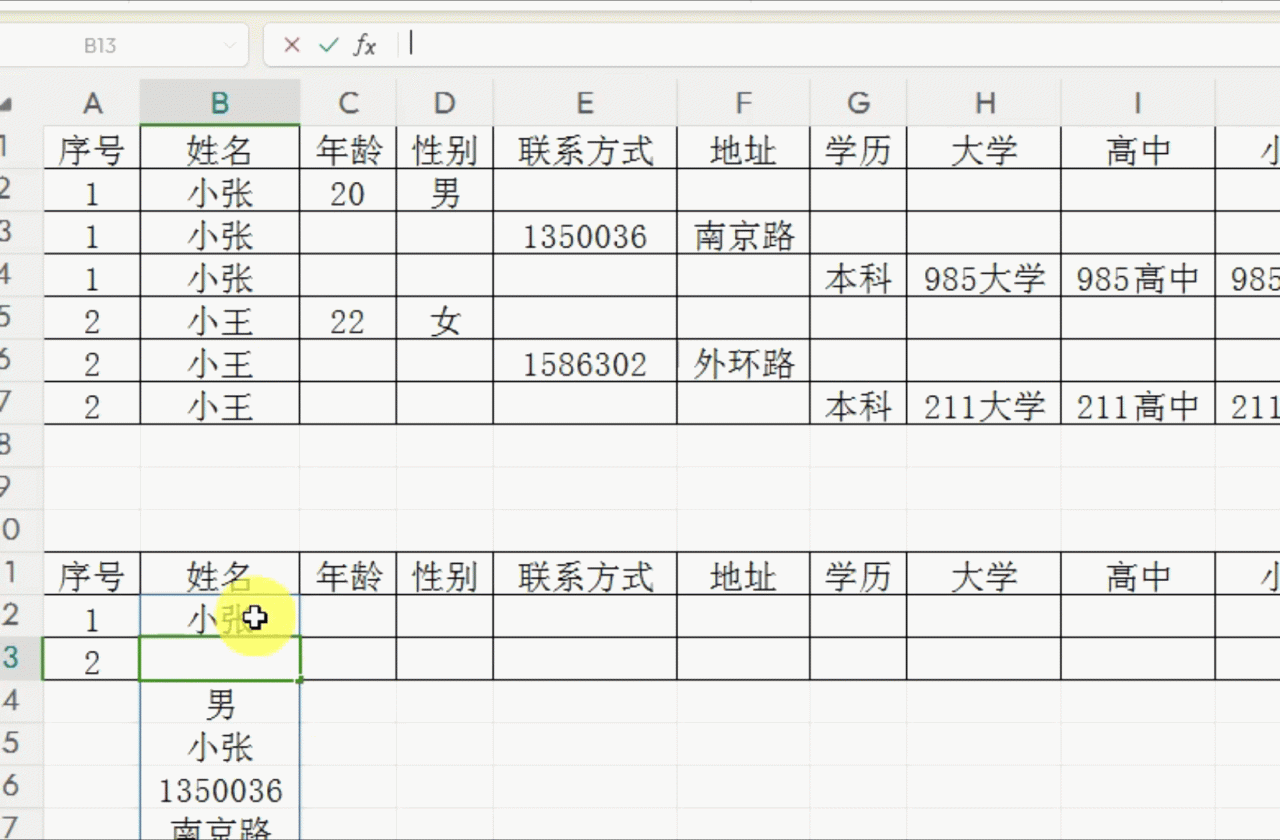Select column D header
This screenshot has width=1280, height=840.
(444, 103)
